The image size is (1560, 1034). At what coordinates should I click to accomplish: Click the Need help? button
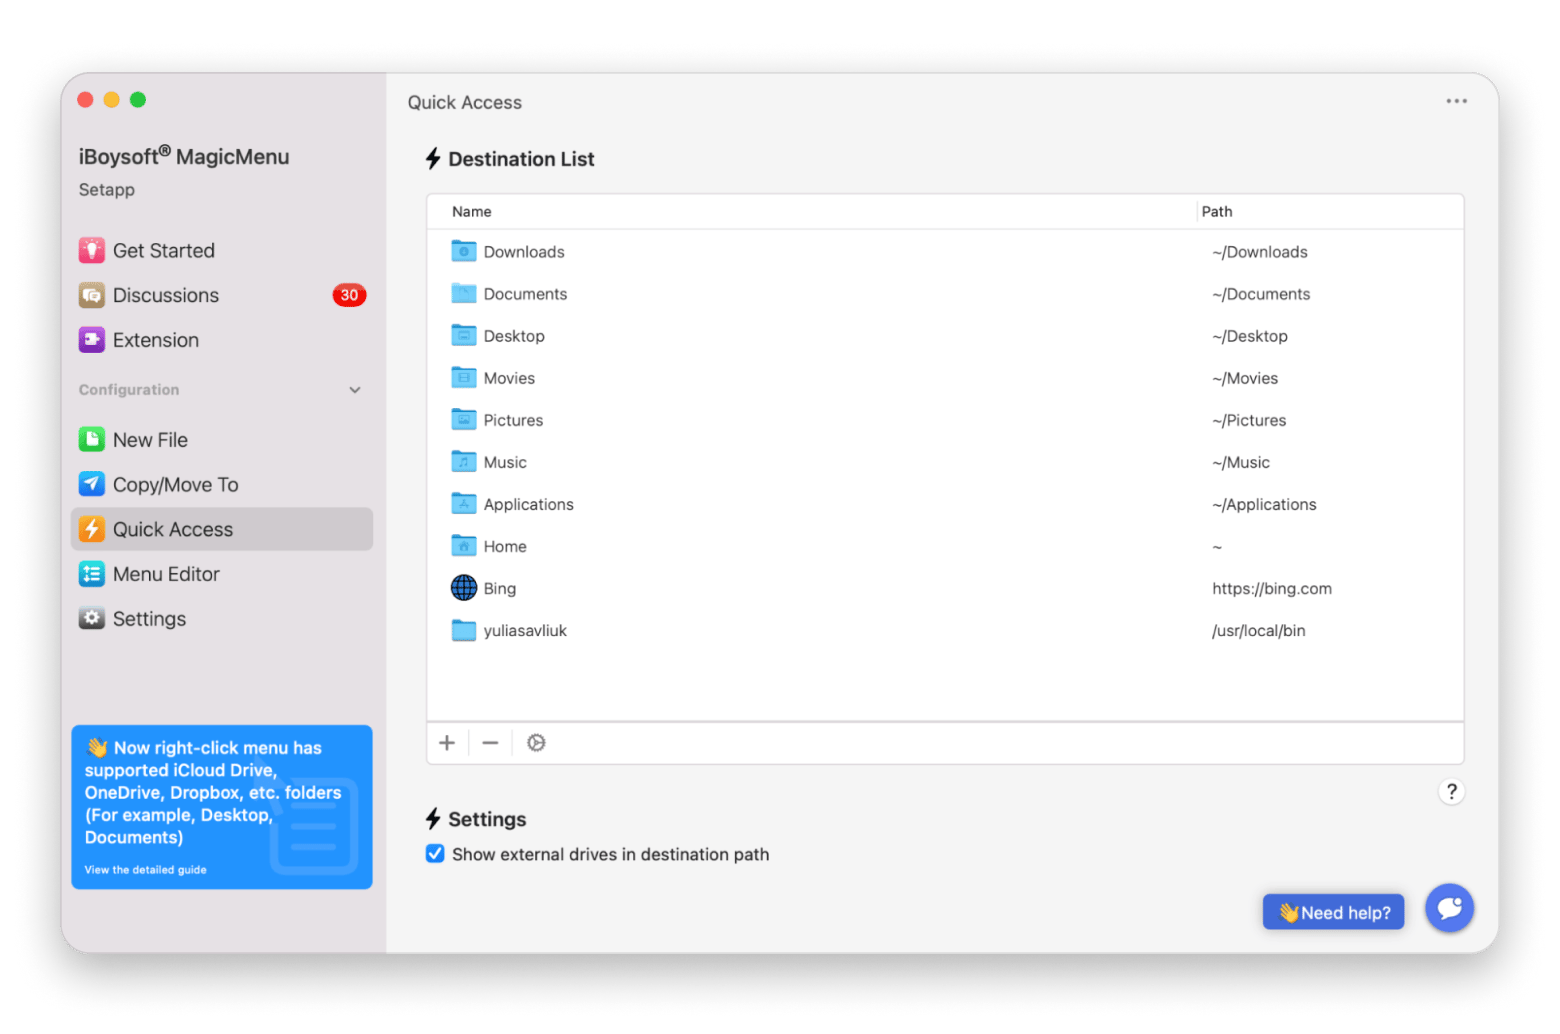click(x=1333, y=912)
